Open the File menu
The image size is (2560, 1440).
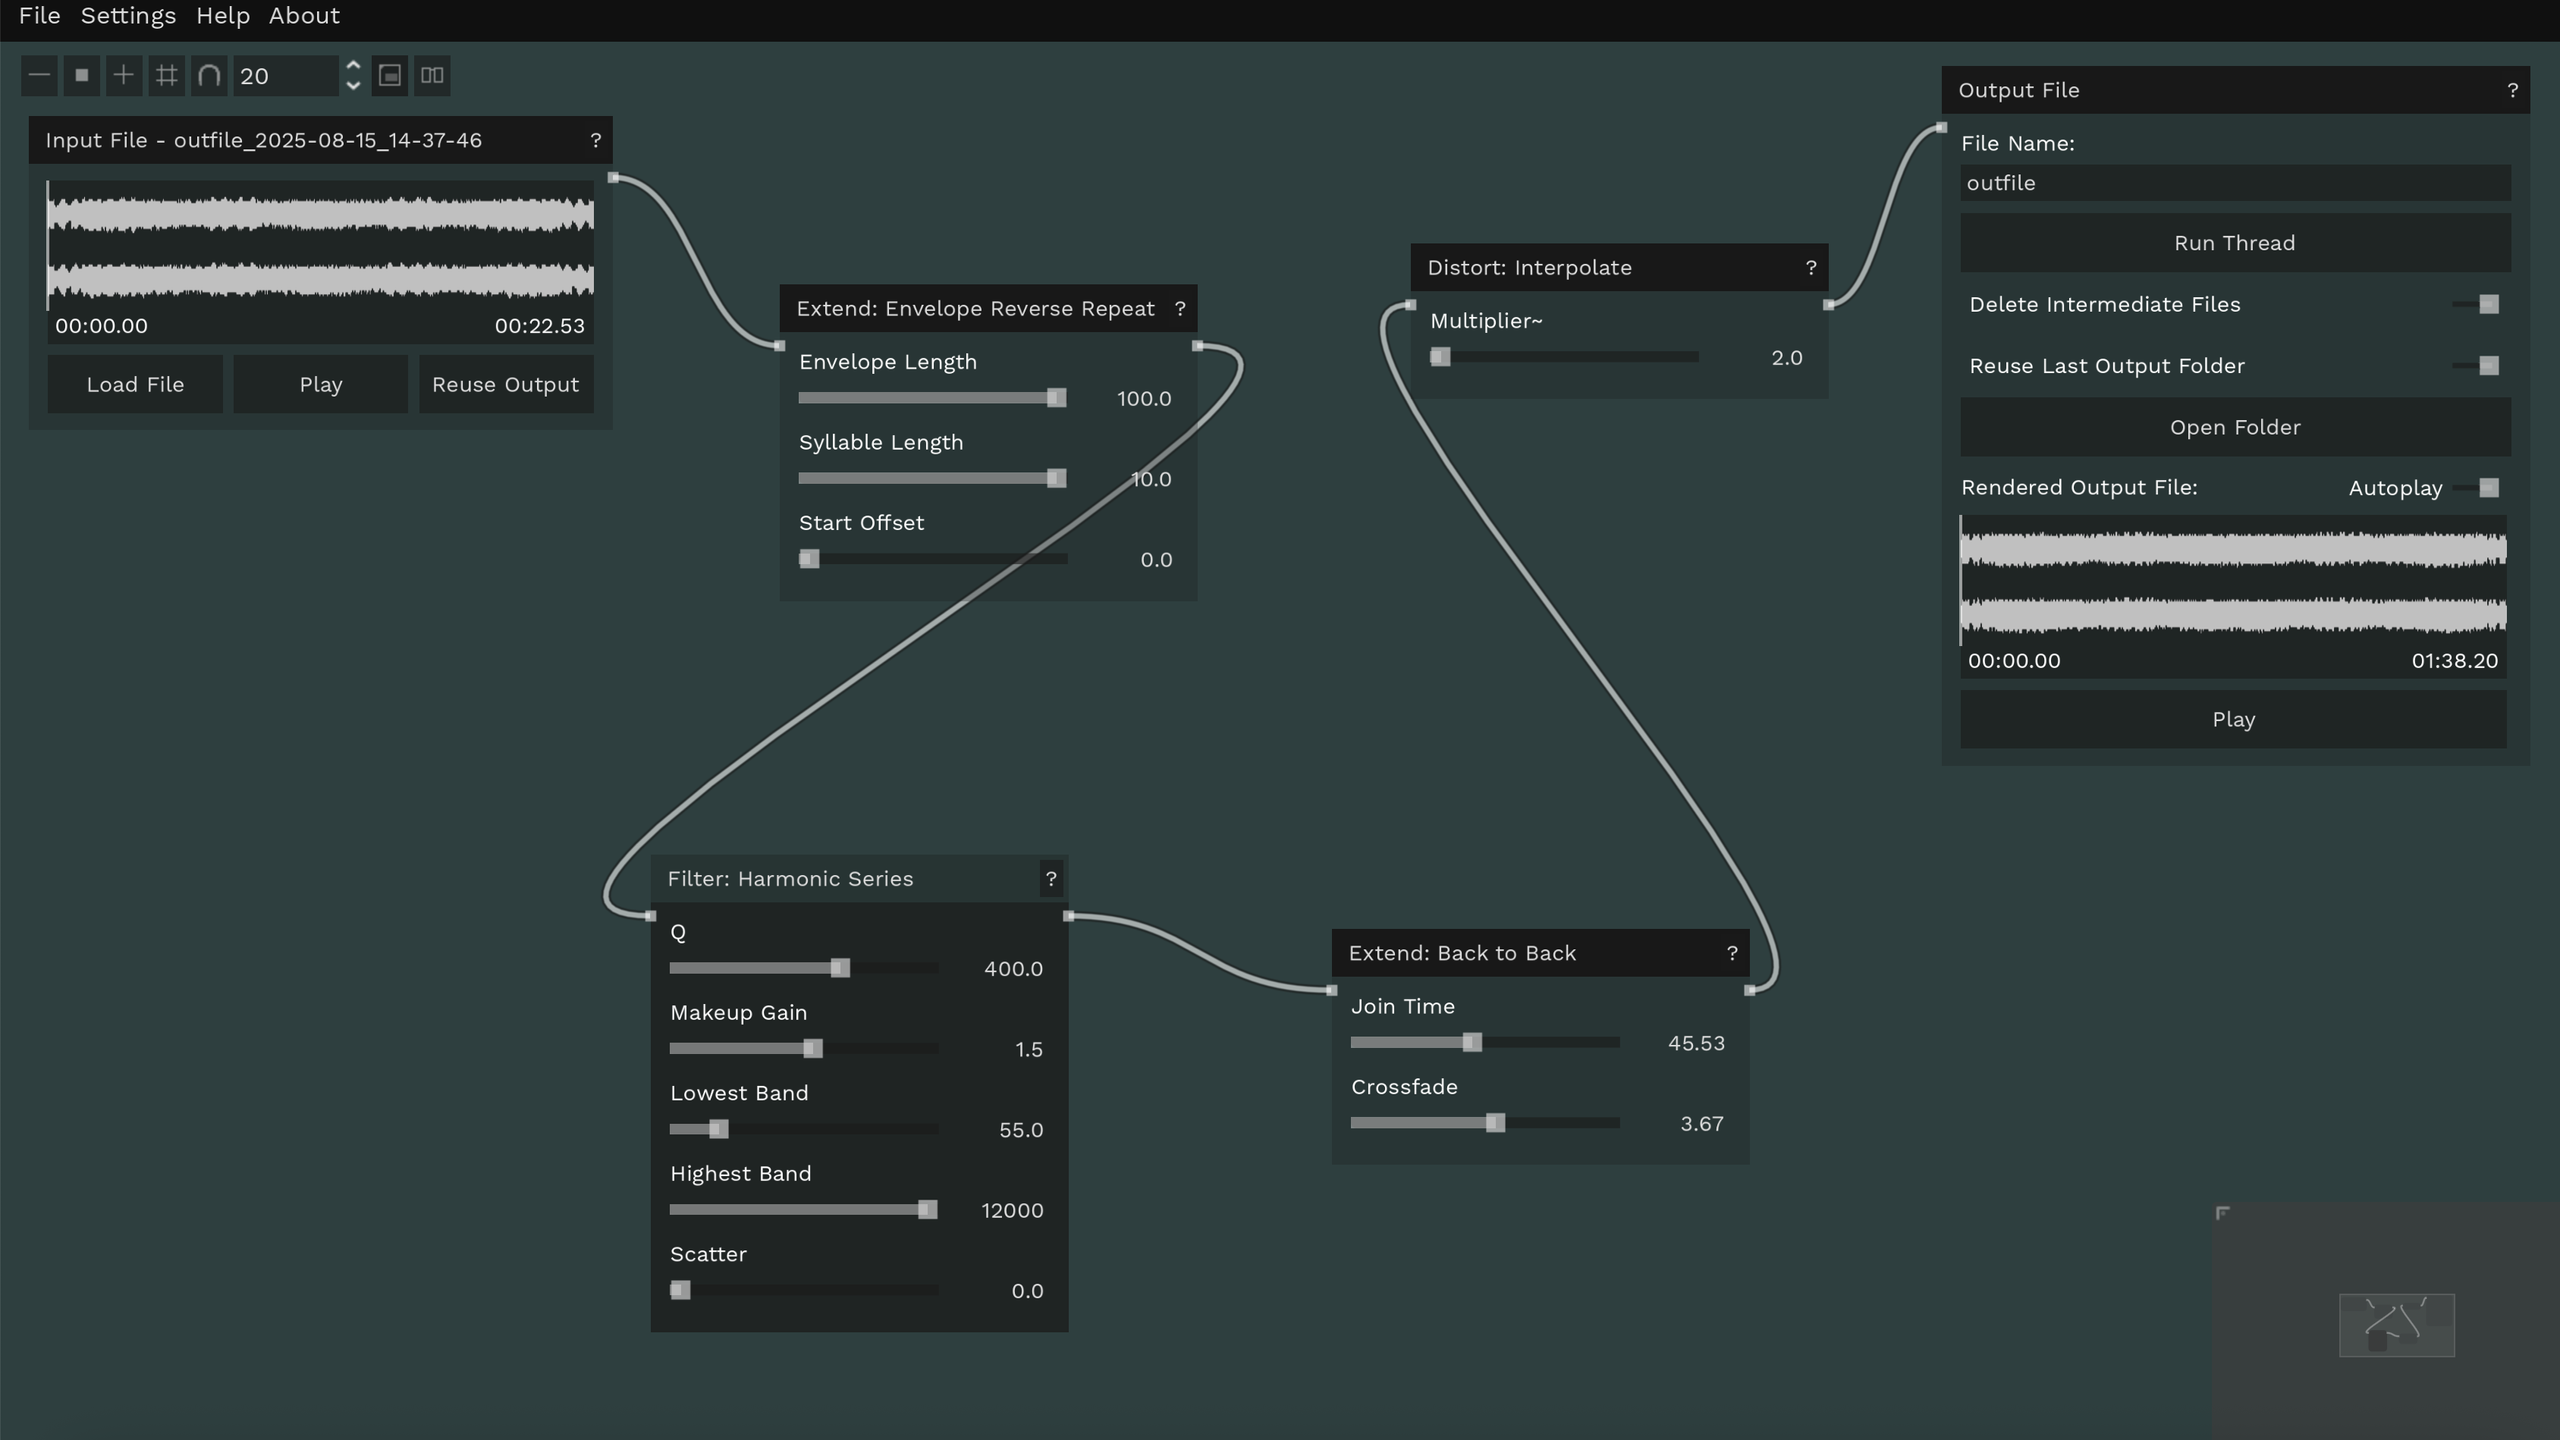39,16
